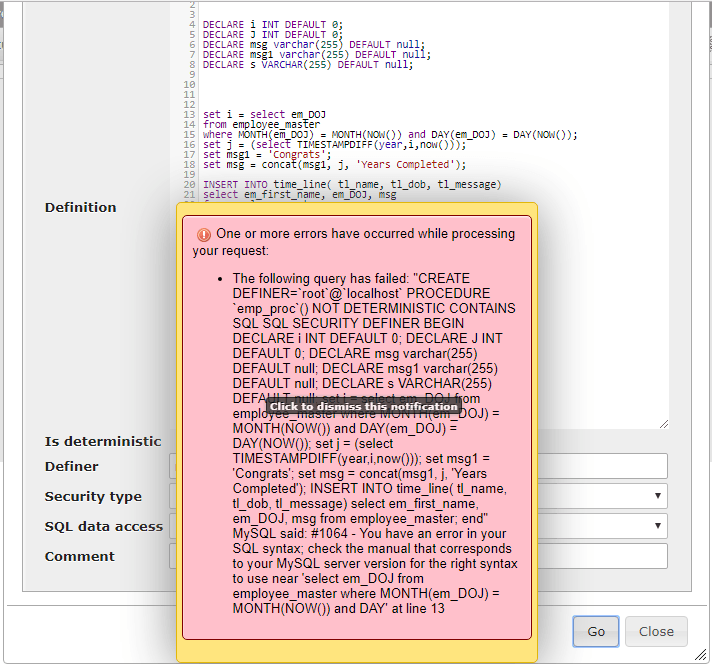Click the Definition field label
The image size is (712, 664).
[x=80, y=207]
